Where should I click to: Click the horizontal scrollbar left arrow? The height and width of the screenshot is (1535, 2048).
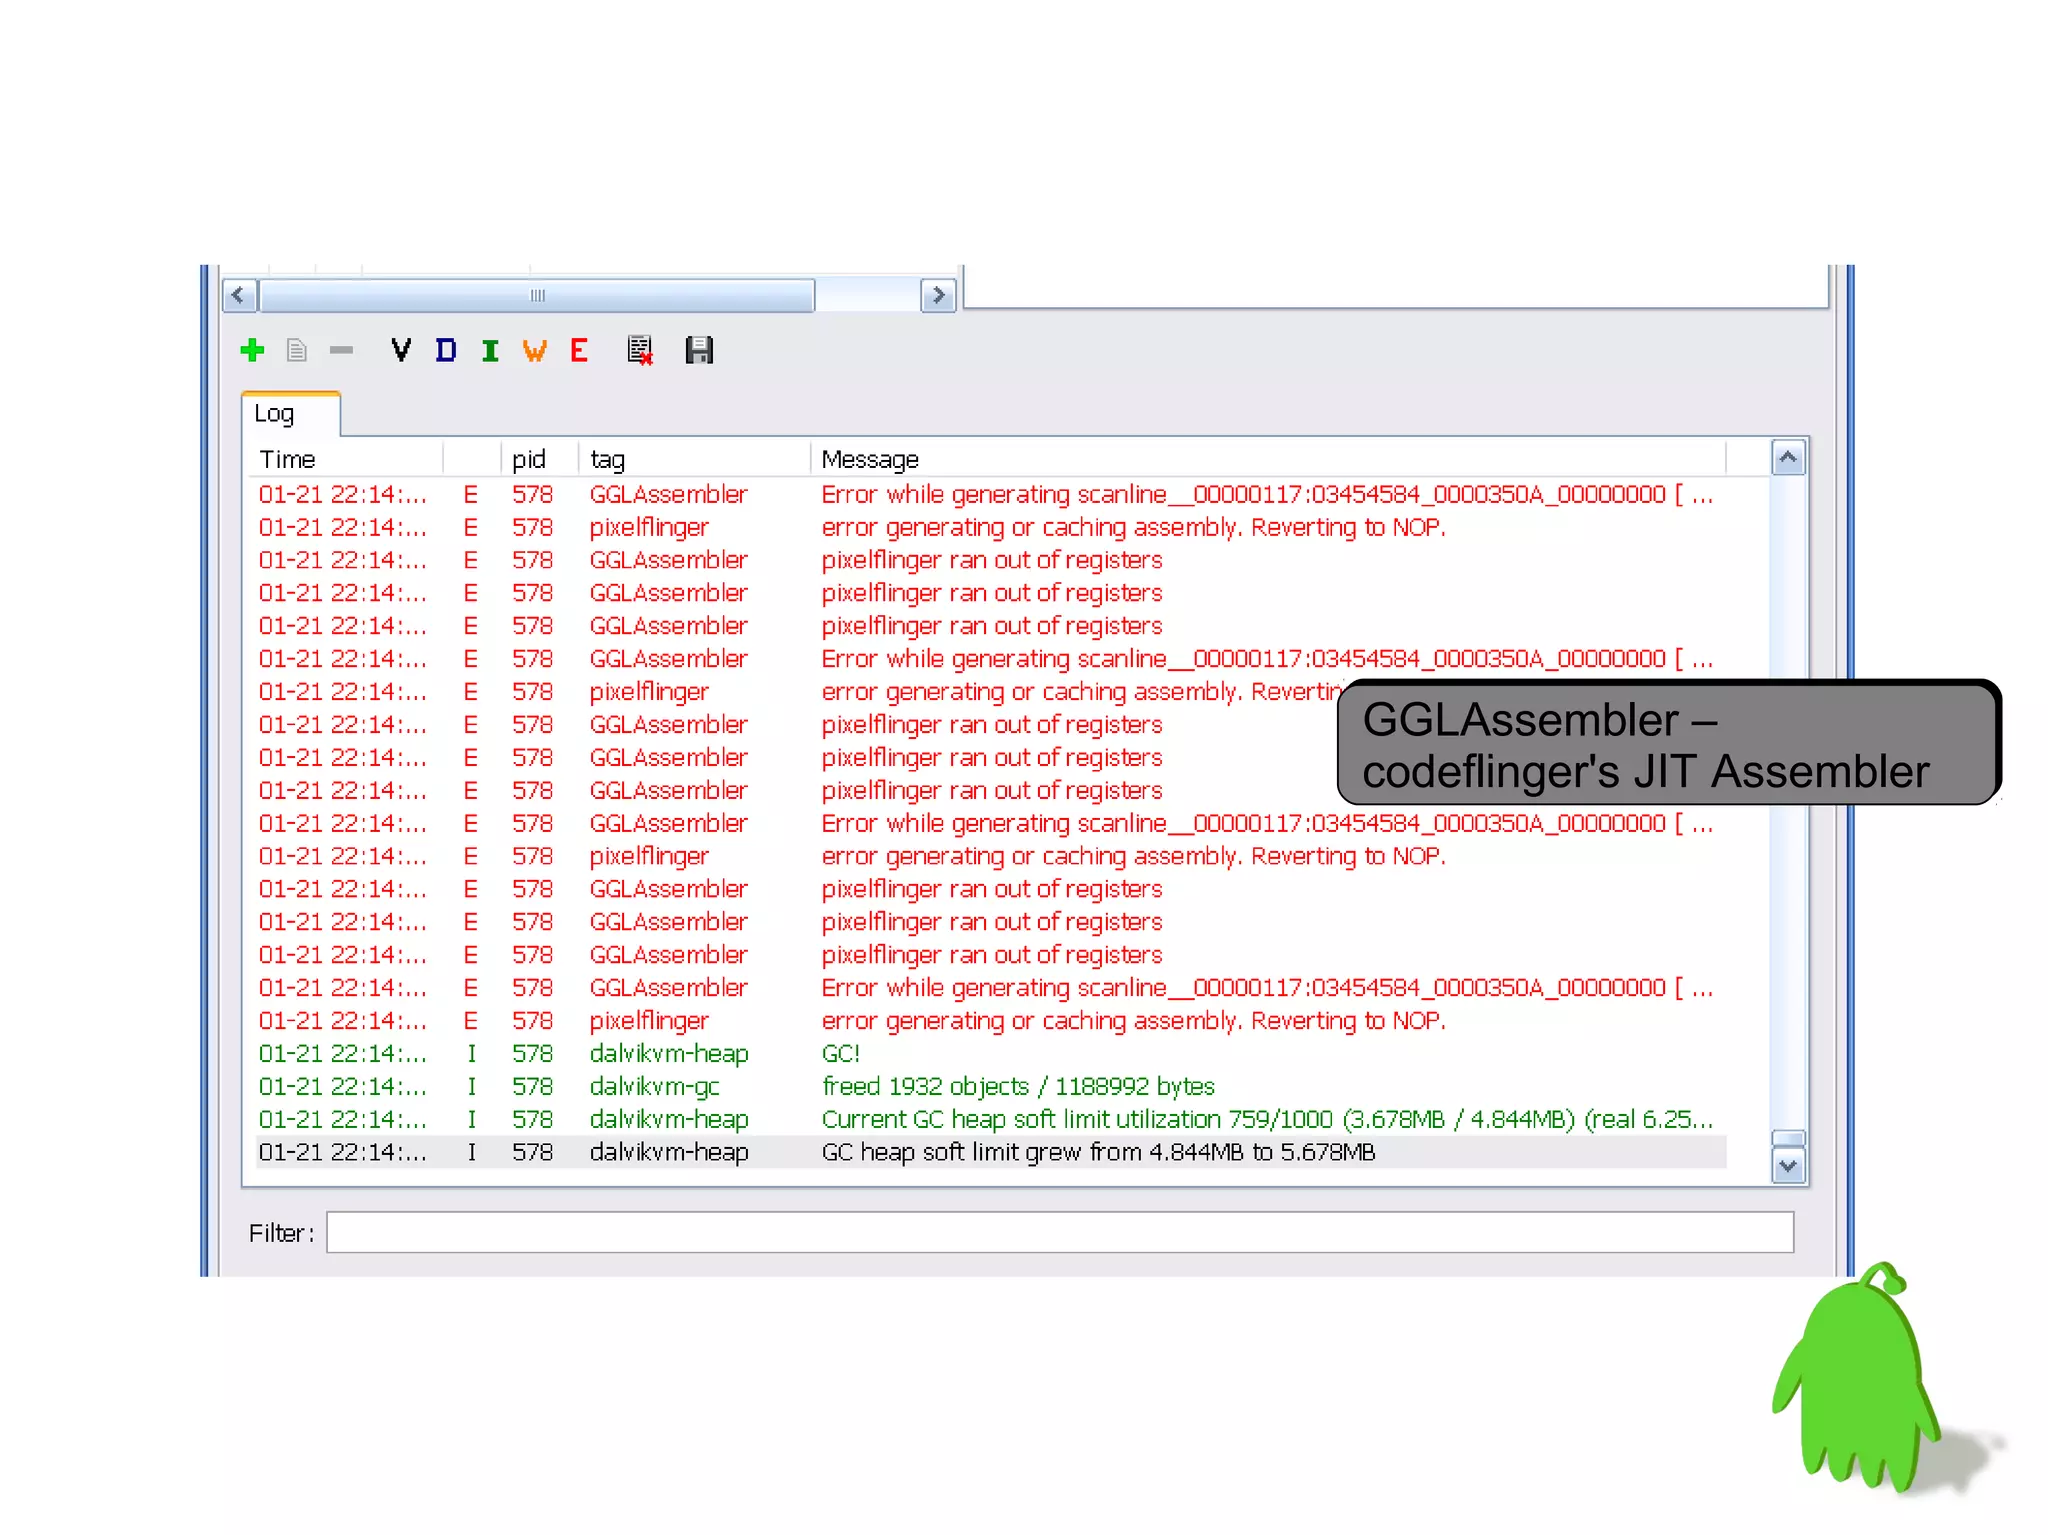(238, 295)
